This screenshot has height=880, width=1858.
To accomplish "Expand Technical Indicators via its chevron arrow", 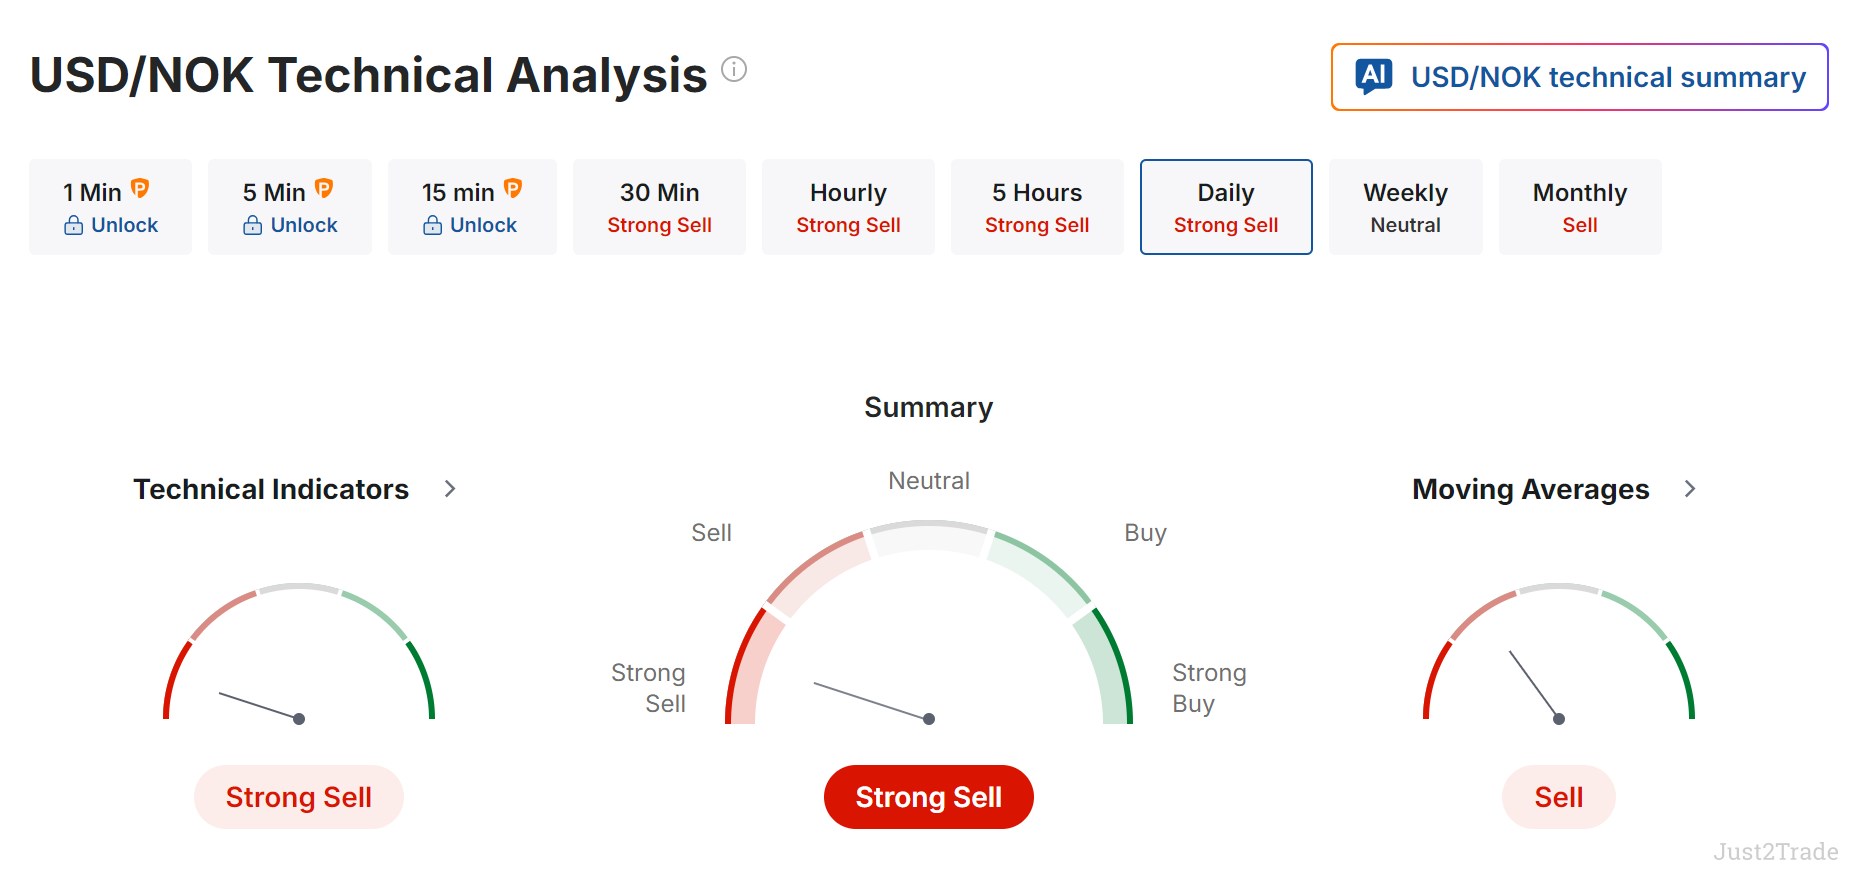I will point(450,489).
